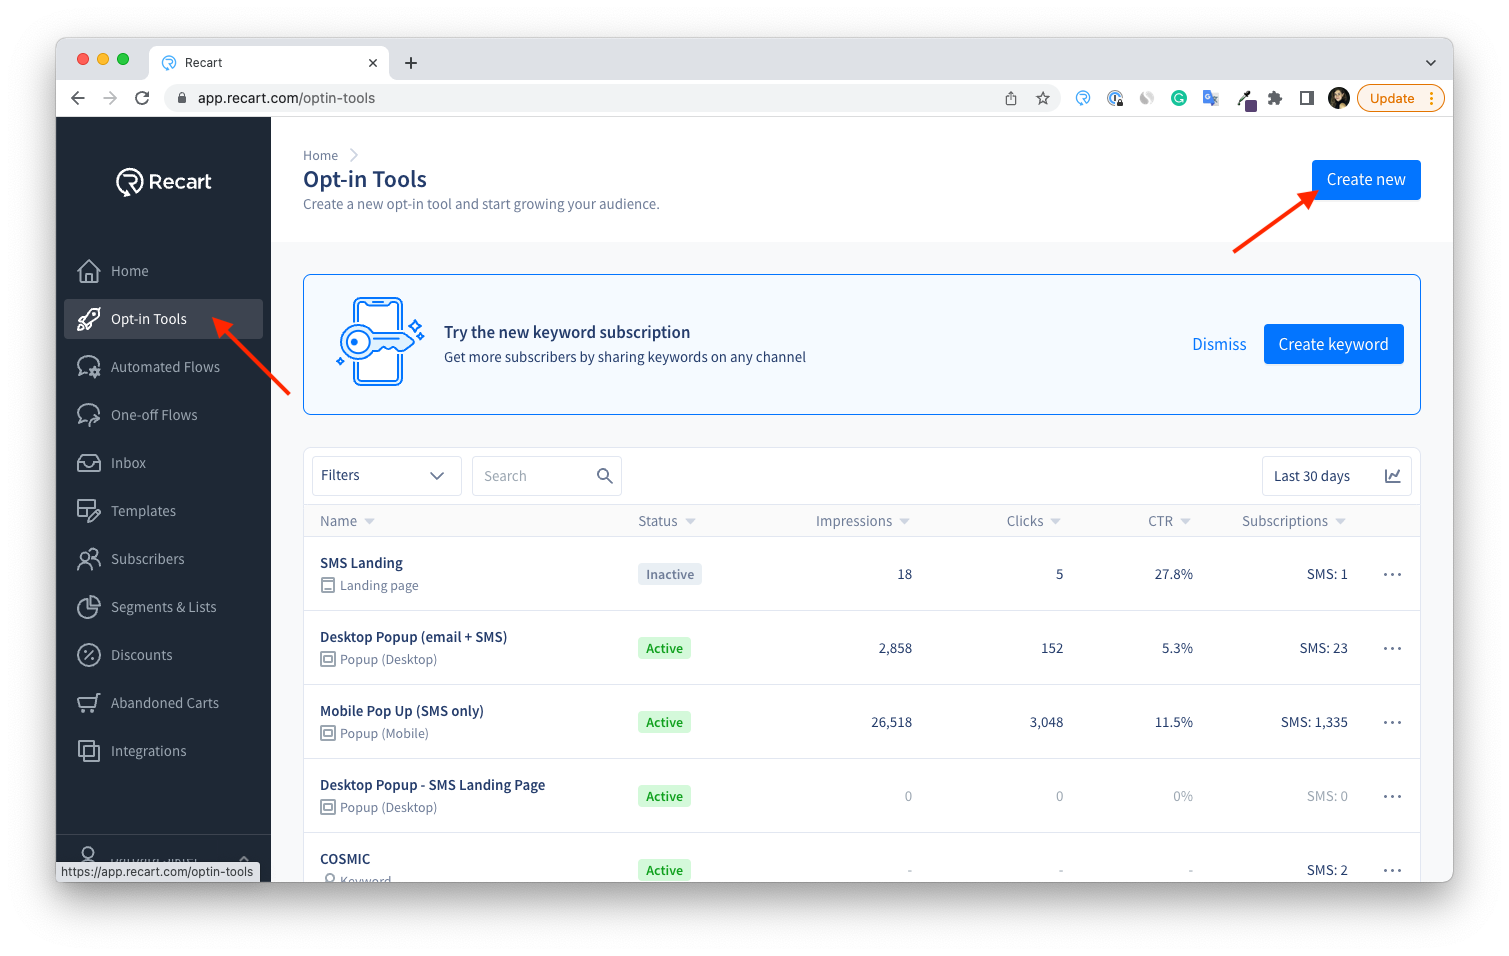
Task: Click the Recart logo in sidebar
Action: (164, 182)
